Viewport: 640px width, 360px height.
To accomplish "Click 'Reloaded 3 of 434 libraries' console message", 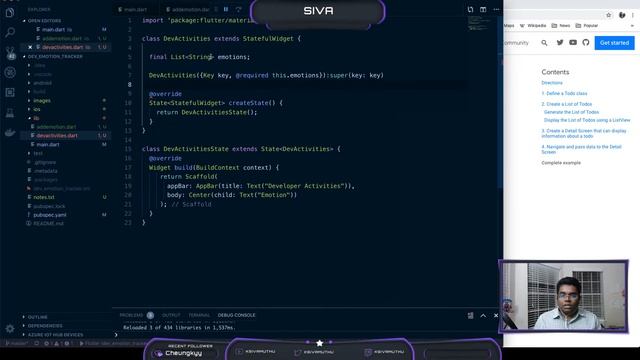I will 179,327.
